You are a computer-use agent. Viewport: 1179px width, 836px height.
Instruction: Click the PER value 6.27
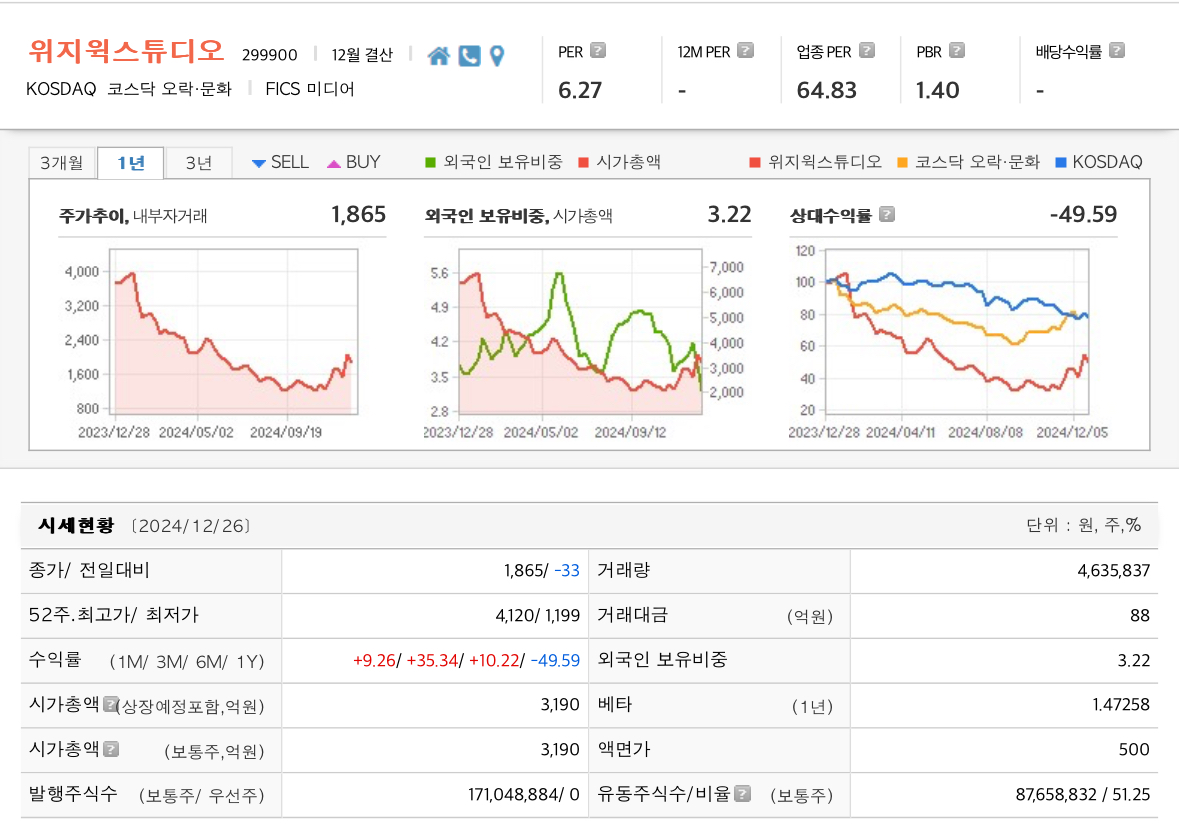pos(580,90)
